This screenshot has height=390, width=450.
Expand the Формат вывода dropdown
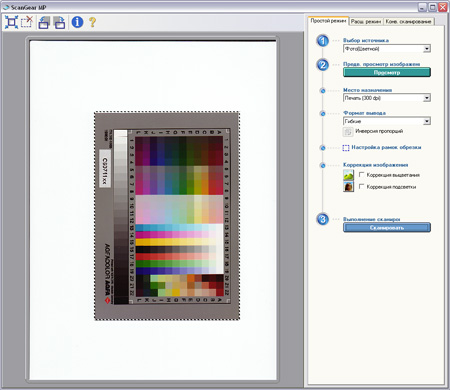[x=427, y=121]
